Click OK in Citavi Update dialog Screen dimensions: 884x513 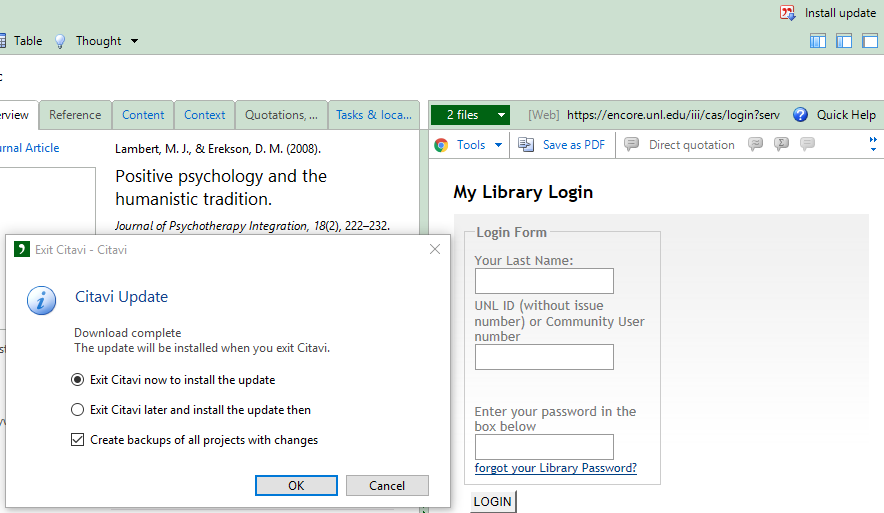296,485
